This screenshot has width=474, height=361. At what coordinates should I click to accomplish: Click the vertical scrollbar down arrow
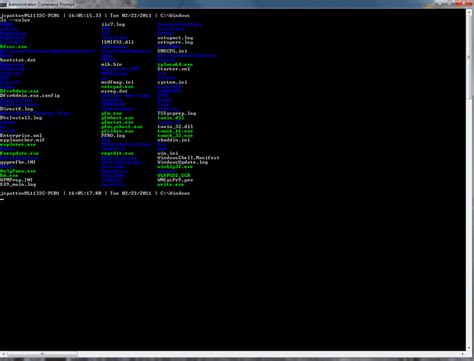coord(469,347)
